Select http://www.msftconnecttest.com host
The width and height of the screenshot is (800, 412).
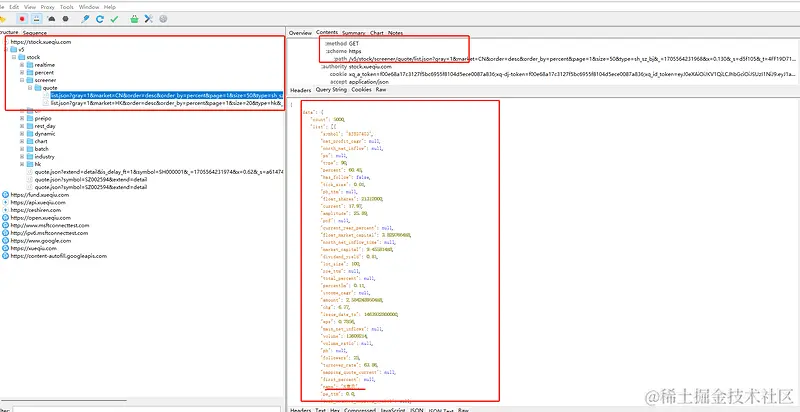pos(49,225)
